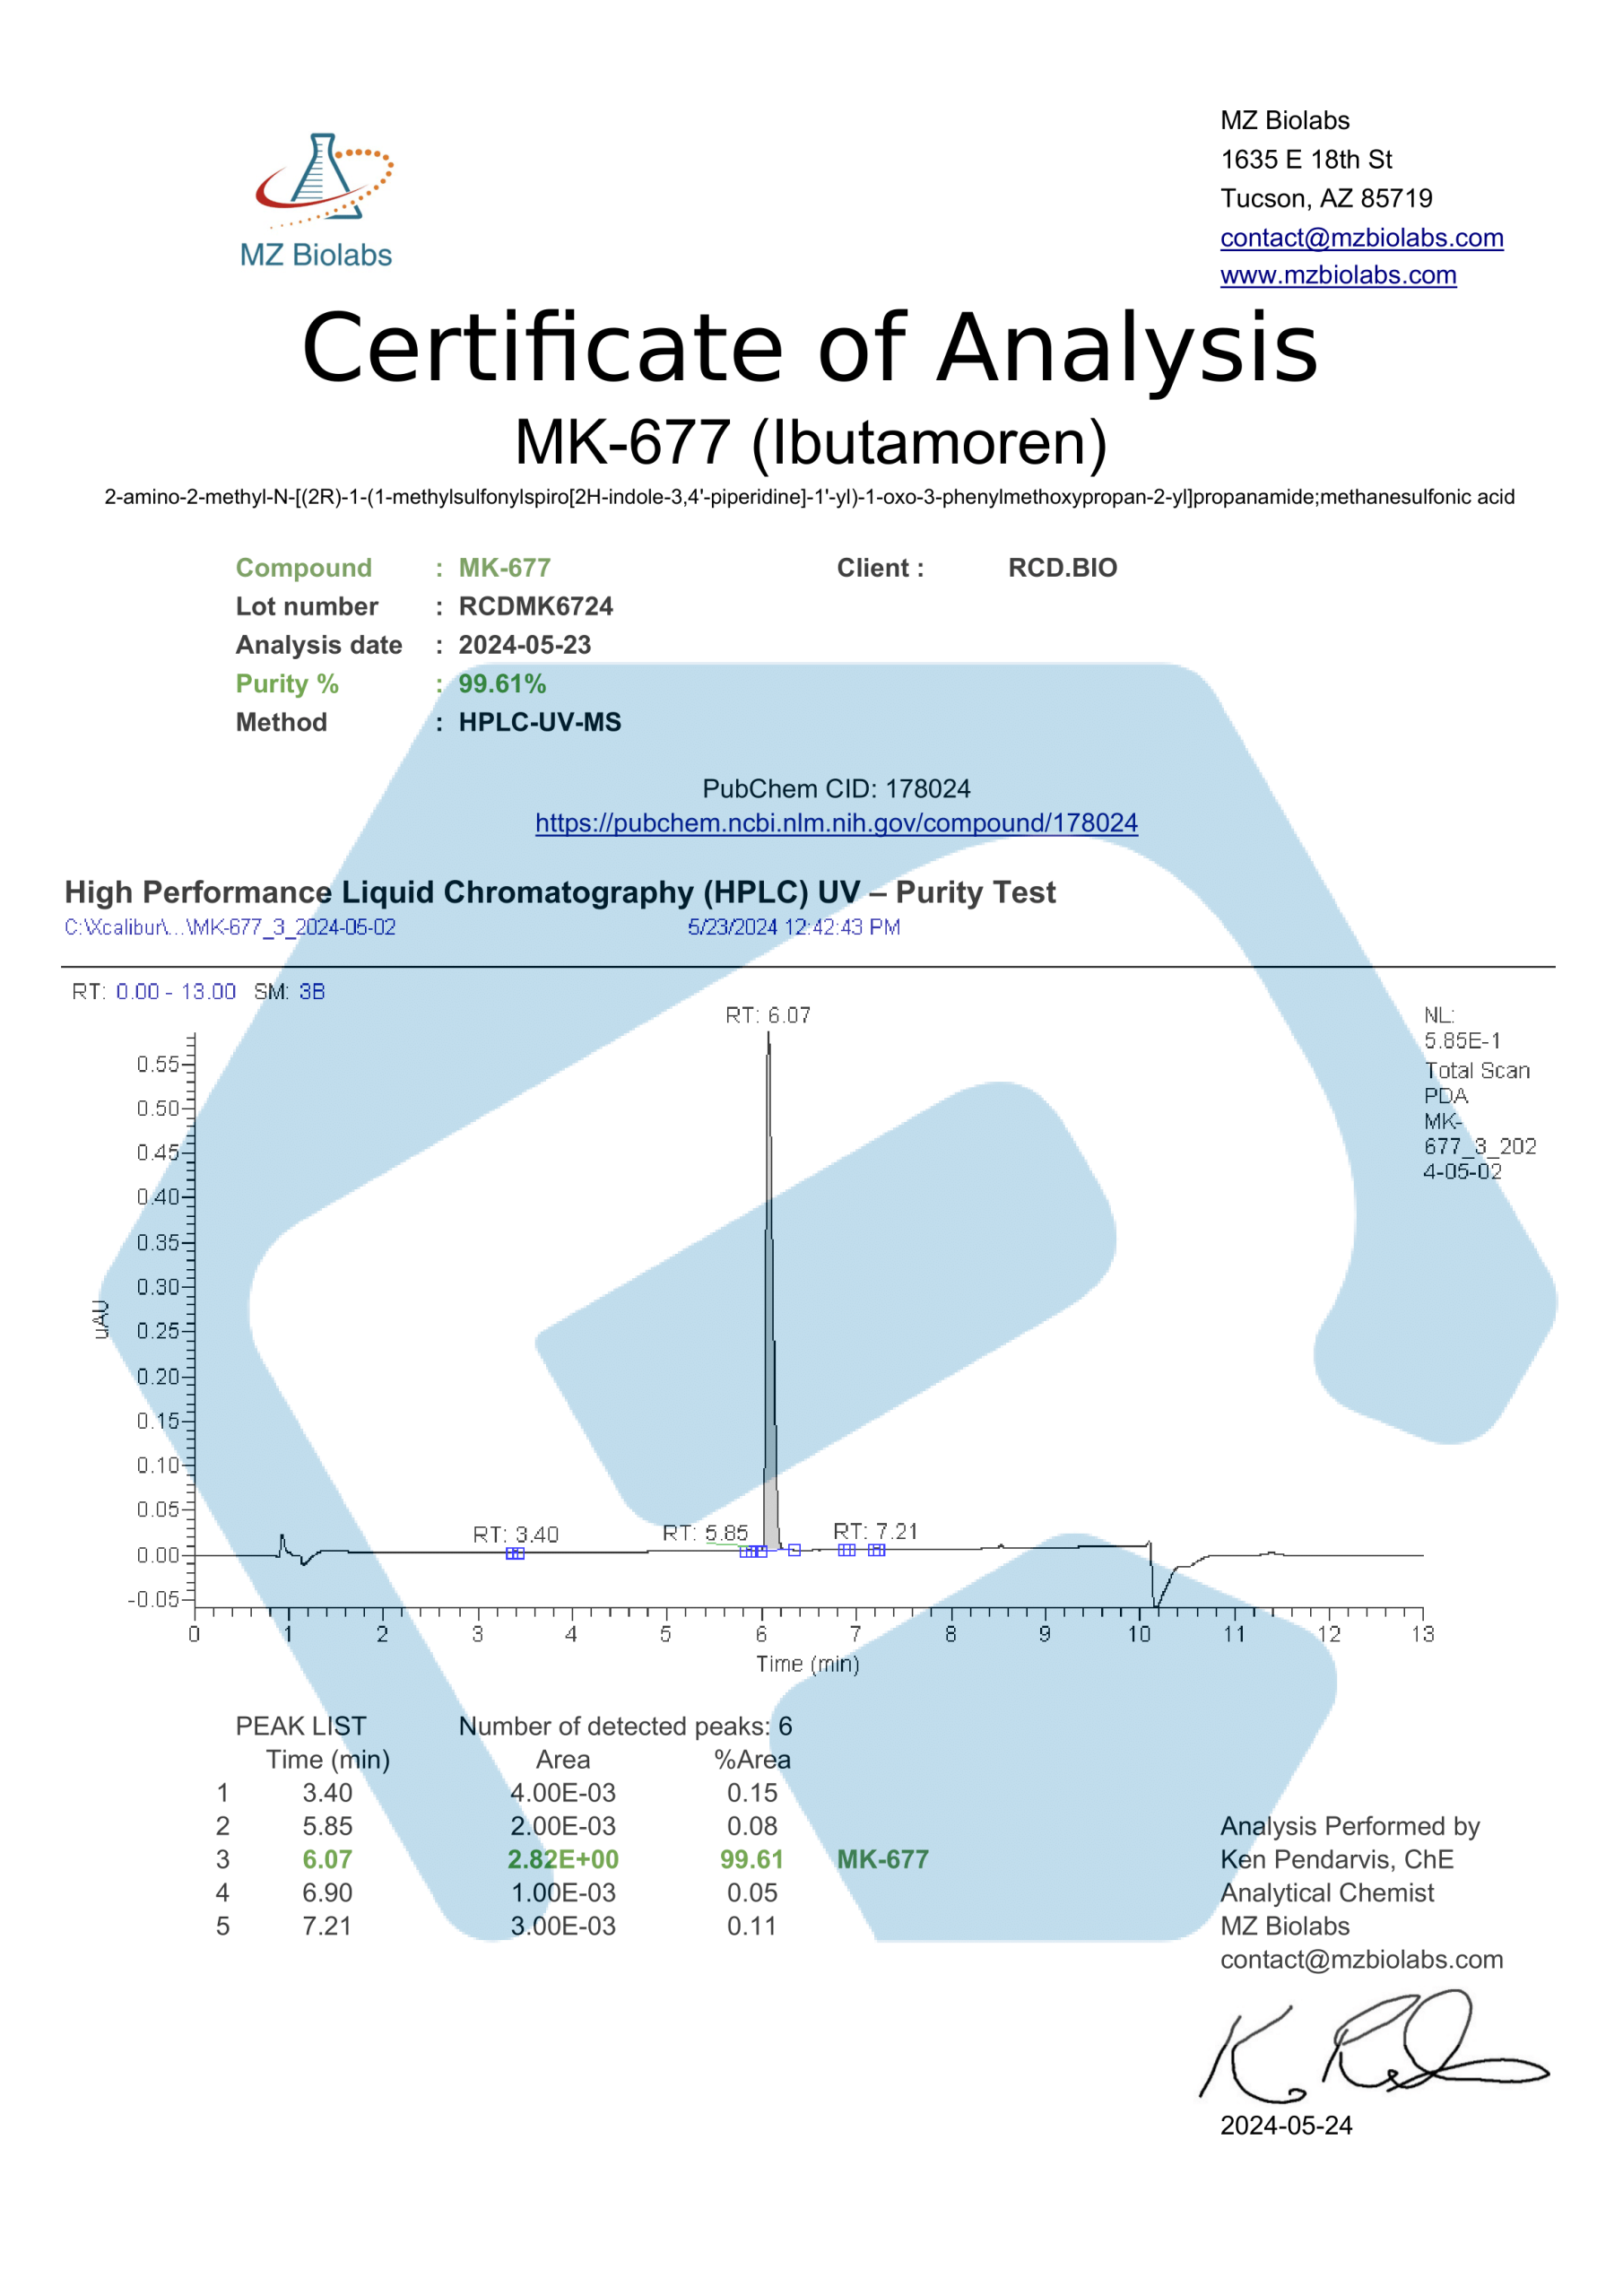
Task: Select lot number value RCDMK6724
Action: [x=536, y=606]
